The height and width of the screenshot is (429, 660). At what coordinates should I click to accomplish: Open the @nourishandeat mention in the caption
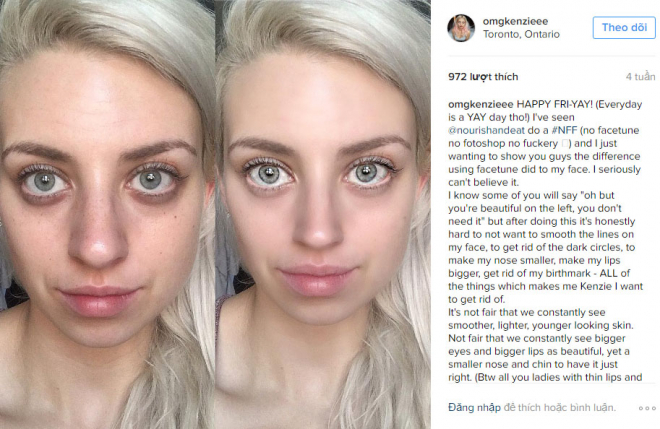pyautogui.click(x=486, y=130)
